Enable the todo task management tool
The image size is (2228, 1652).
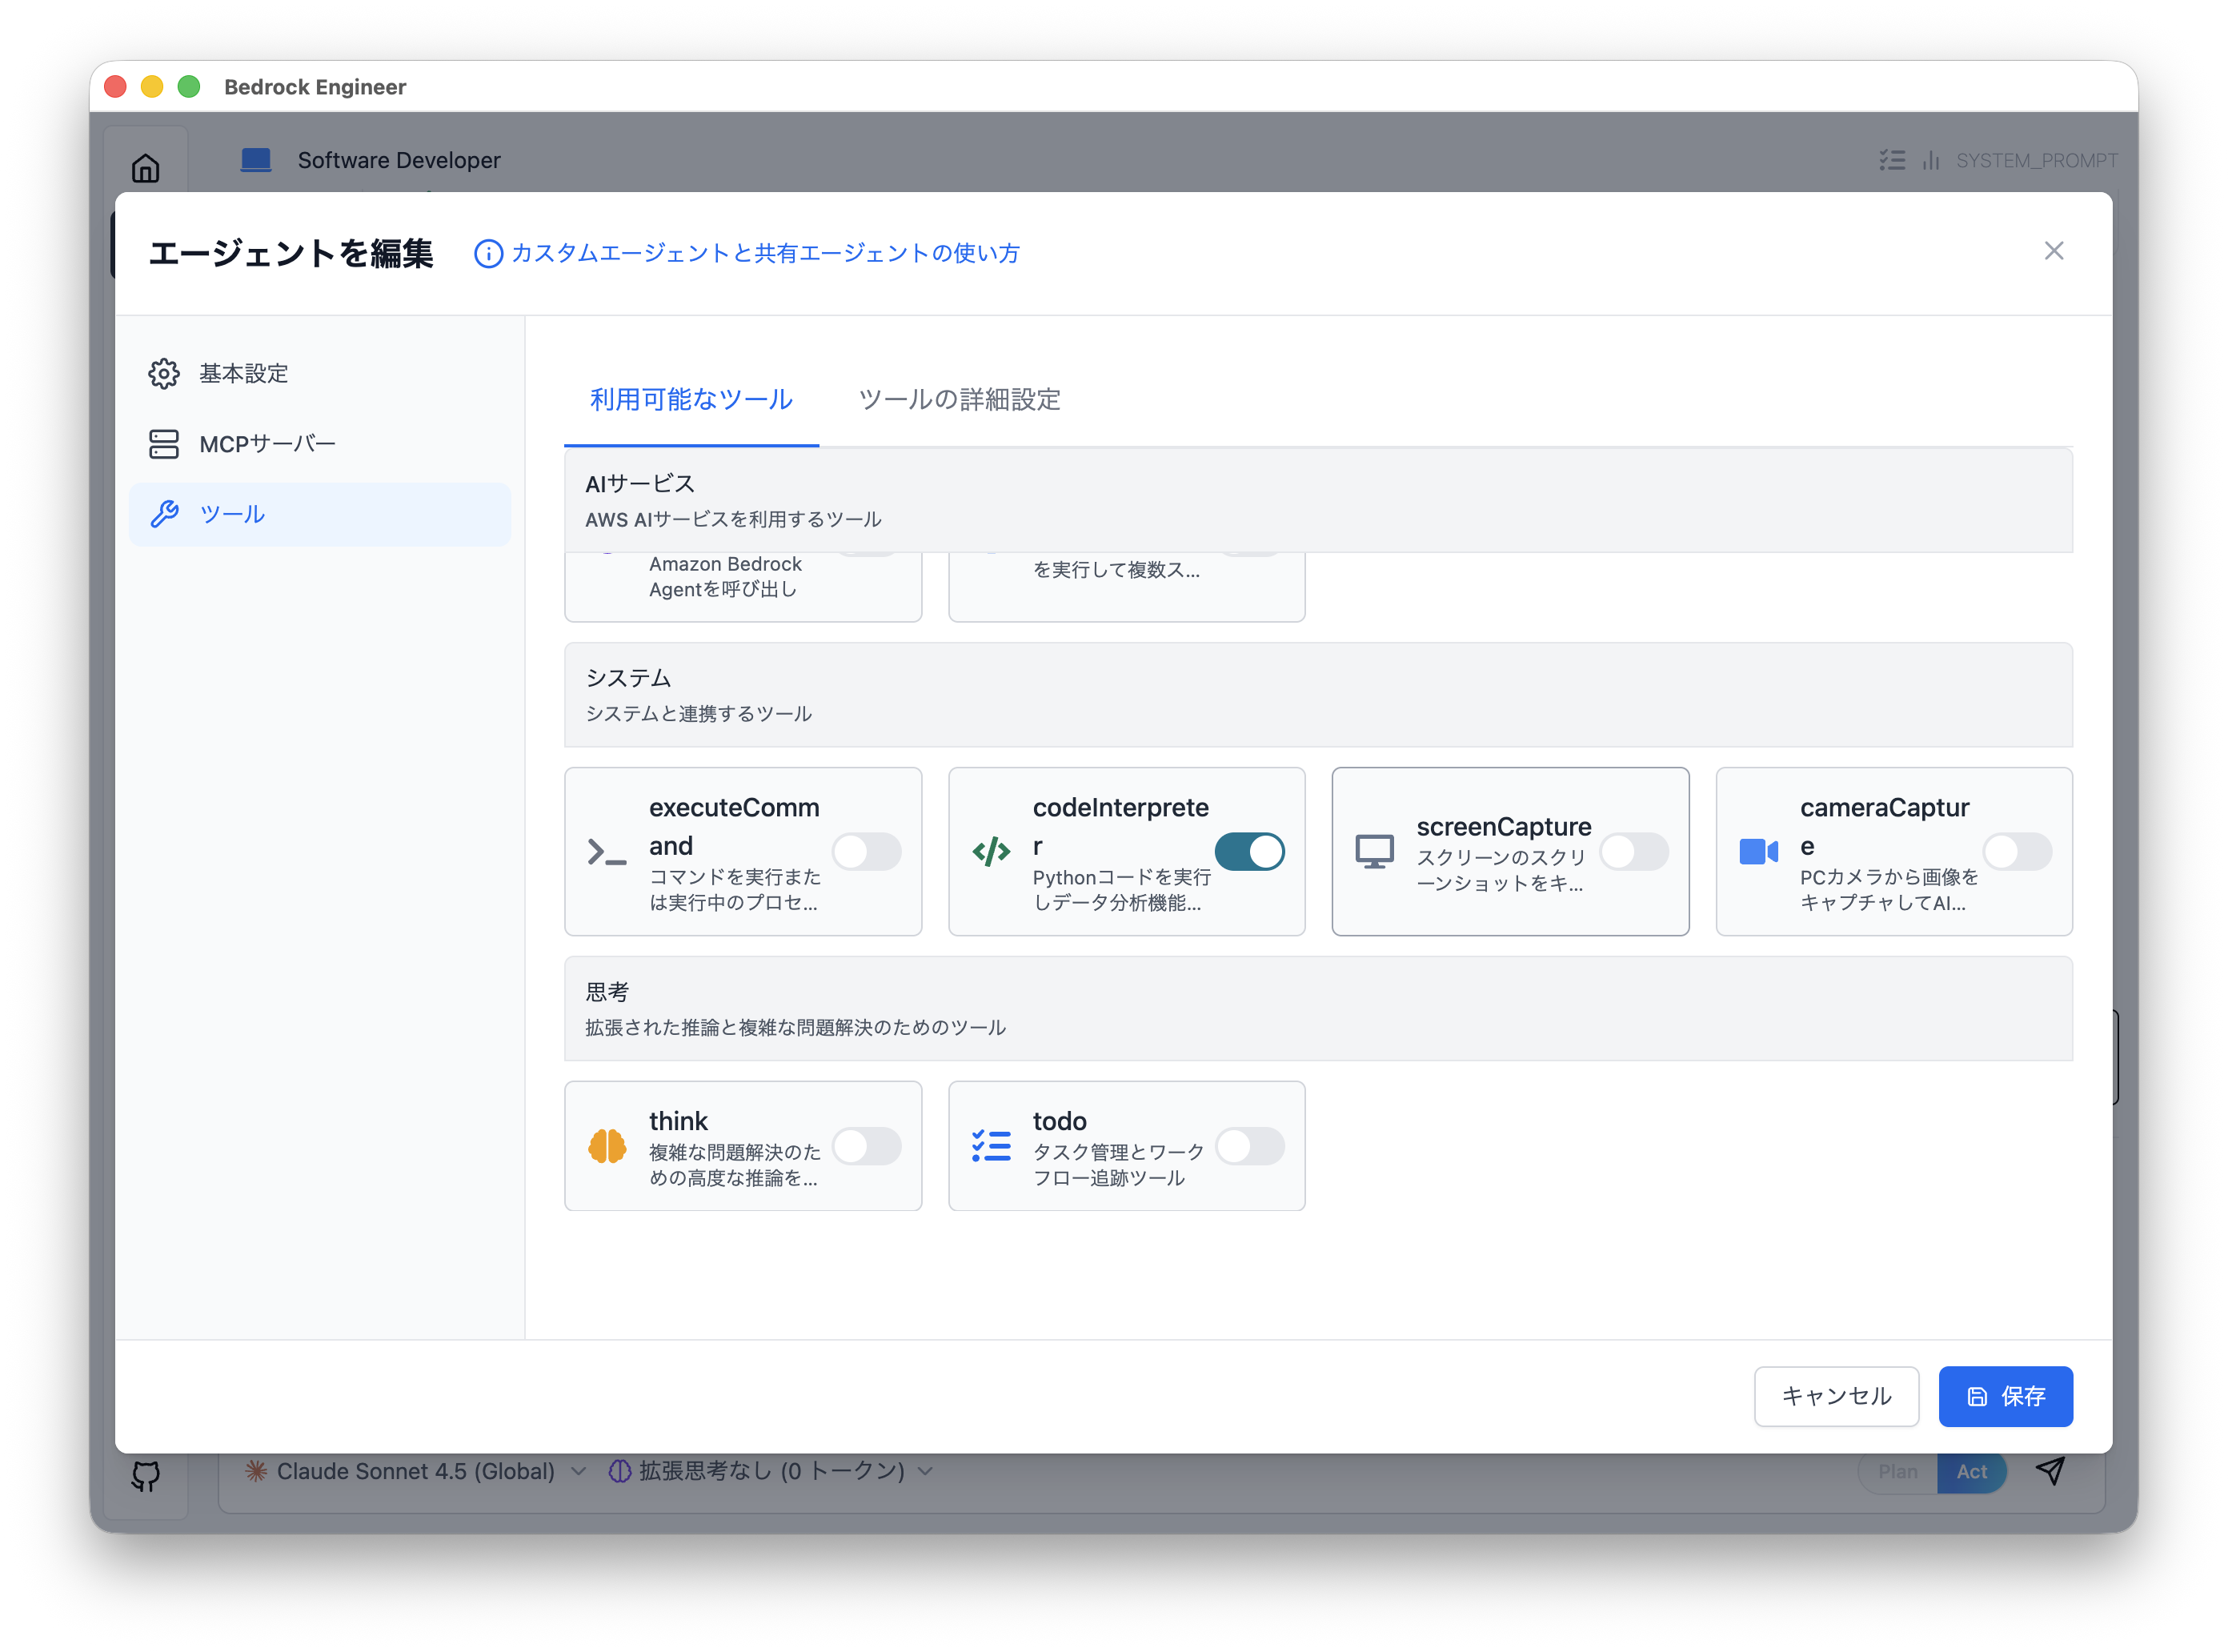click(1250, 1147)
